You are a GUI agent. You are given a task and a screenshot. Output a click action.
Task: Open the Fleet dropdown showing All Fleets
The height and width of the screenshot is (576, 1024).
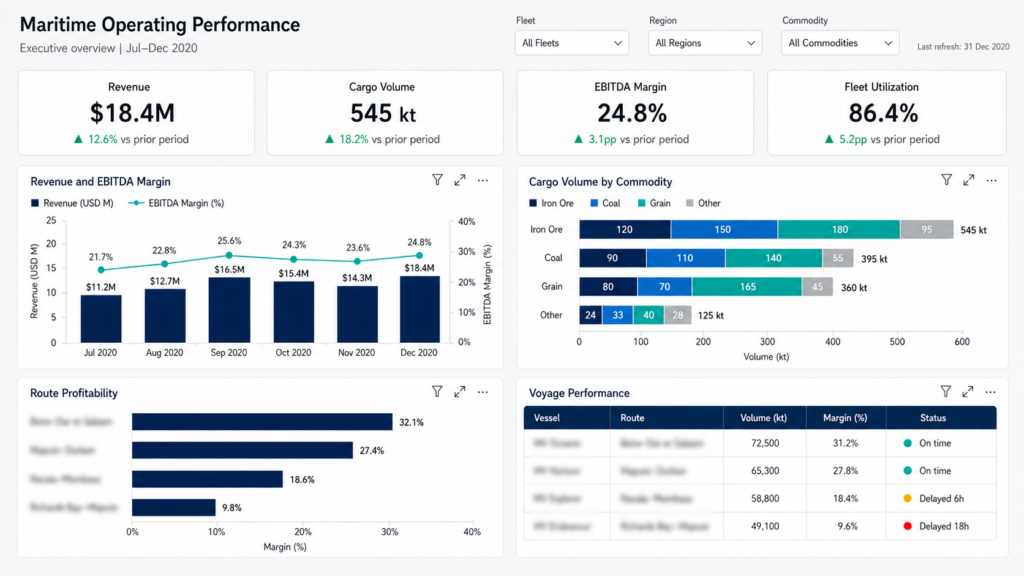tap(571, 43)
